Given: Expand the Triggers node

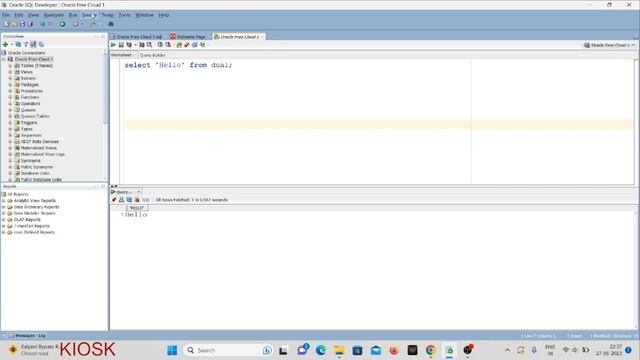Looking at the screenshot, I should 10,122.
